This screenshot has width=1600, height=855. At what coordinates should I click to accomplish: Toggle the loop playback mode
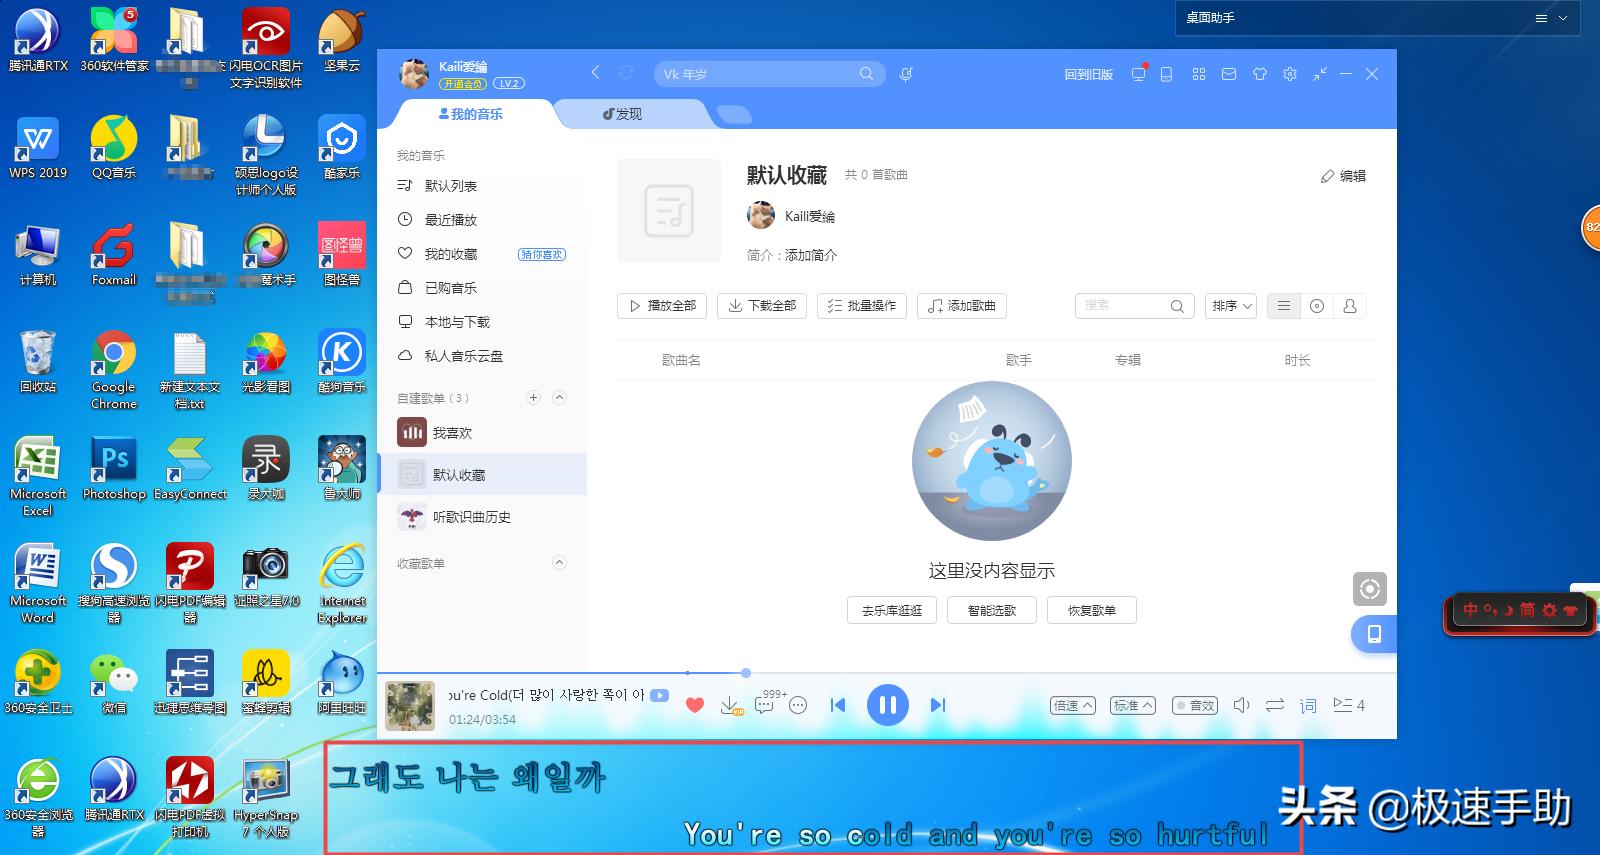coord(1275,705)
